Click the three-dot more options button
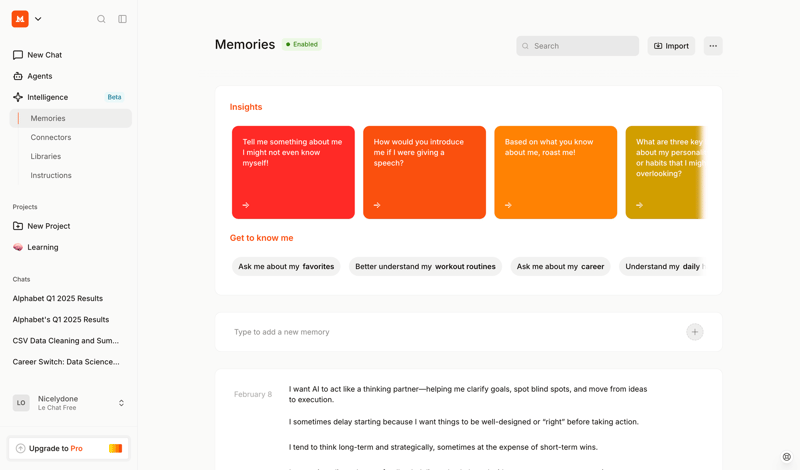 713,46
